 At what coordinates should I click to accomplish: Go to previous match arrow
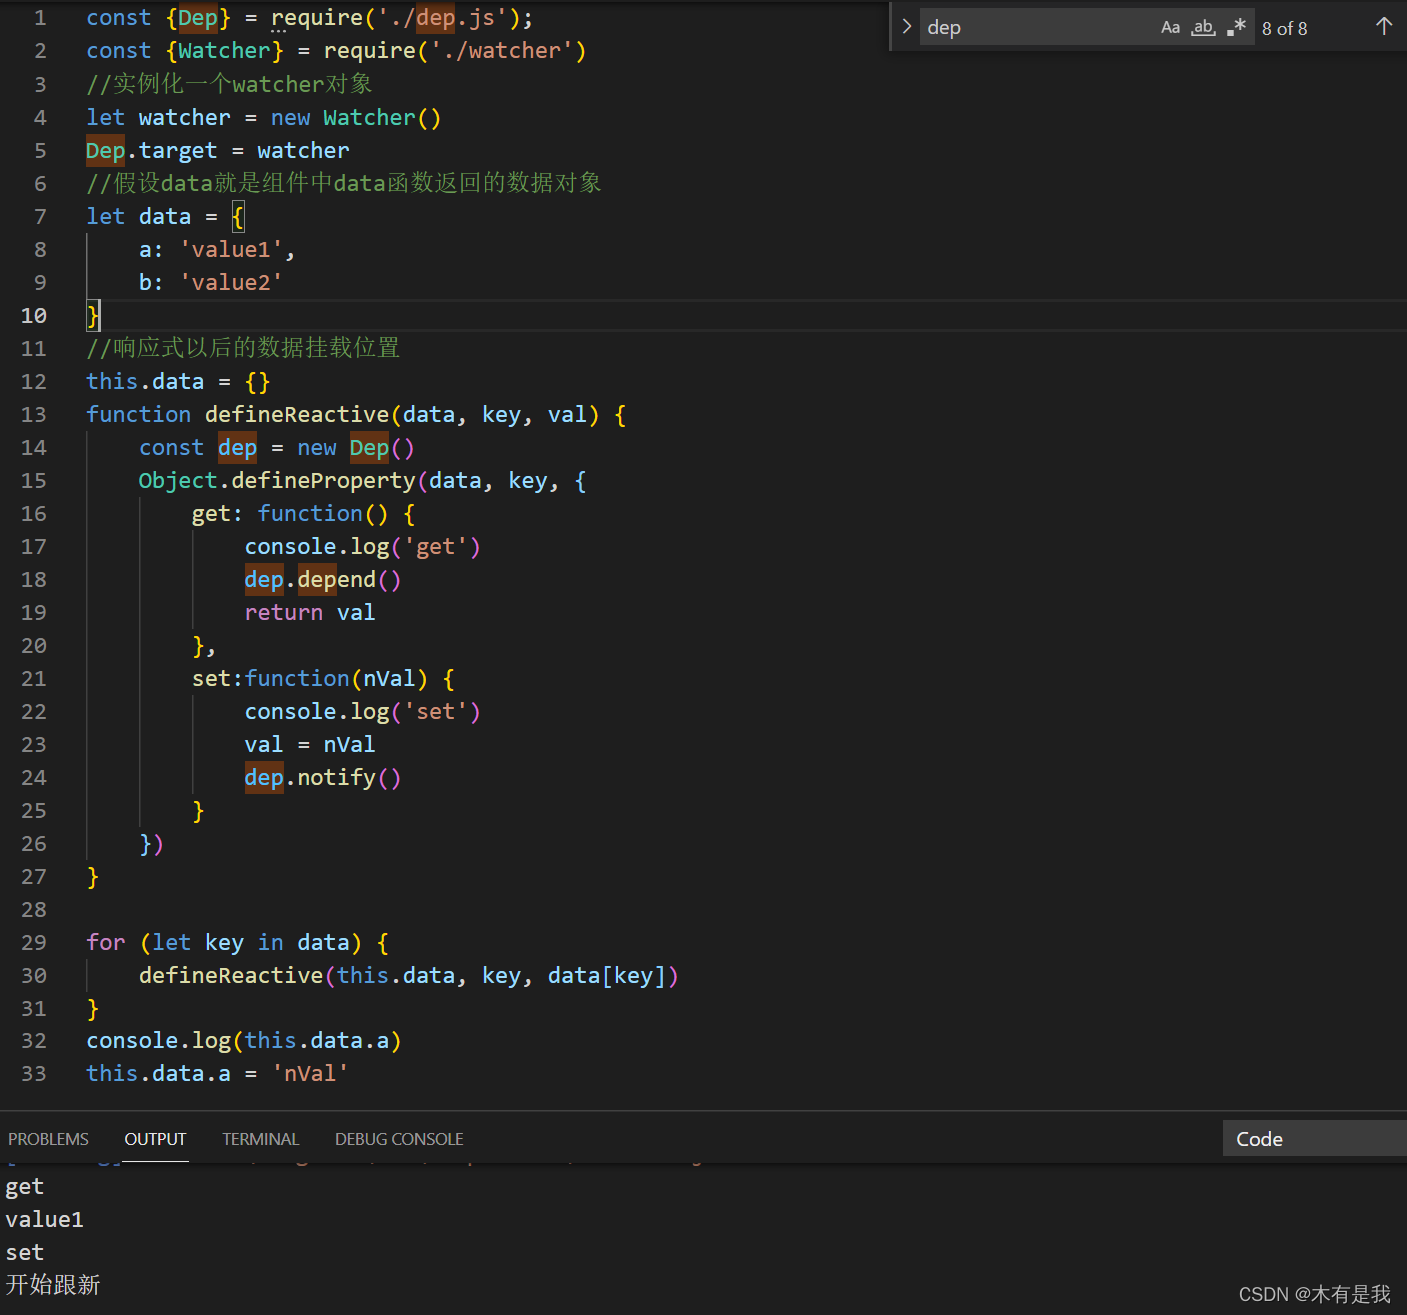pyautogui.click(x=1384, y=27)
